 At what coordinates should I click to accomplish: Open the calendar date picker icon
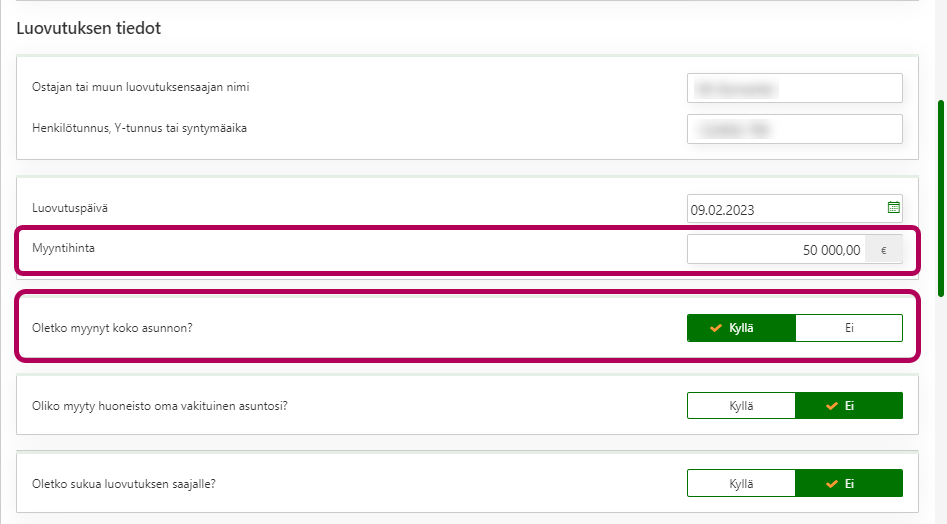[893, 208]
